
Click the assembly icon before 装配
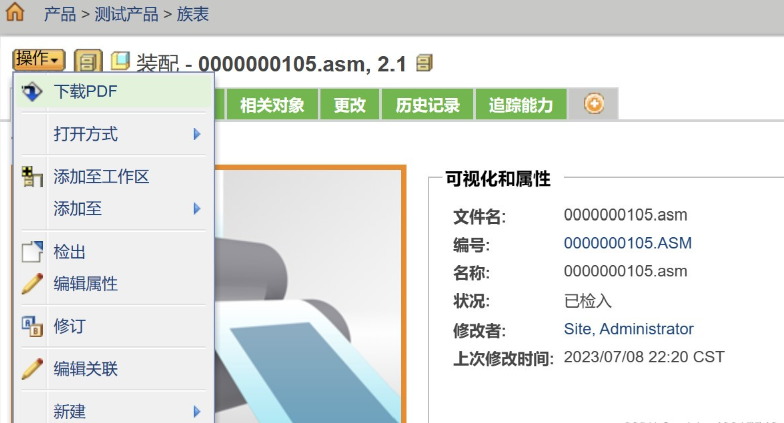(121, 63)
